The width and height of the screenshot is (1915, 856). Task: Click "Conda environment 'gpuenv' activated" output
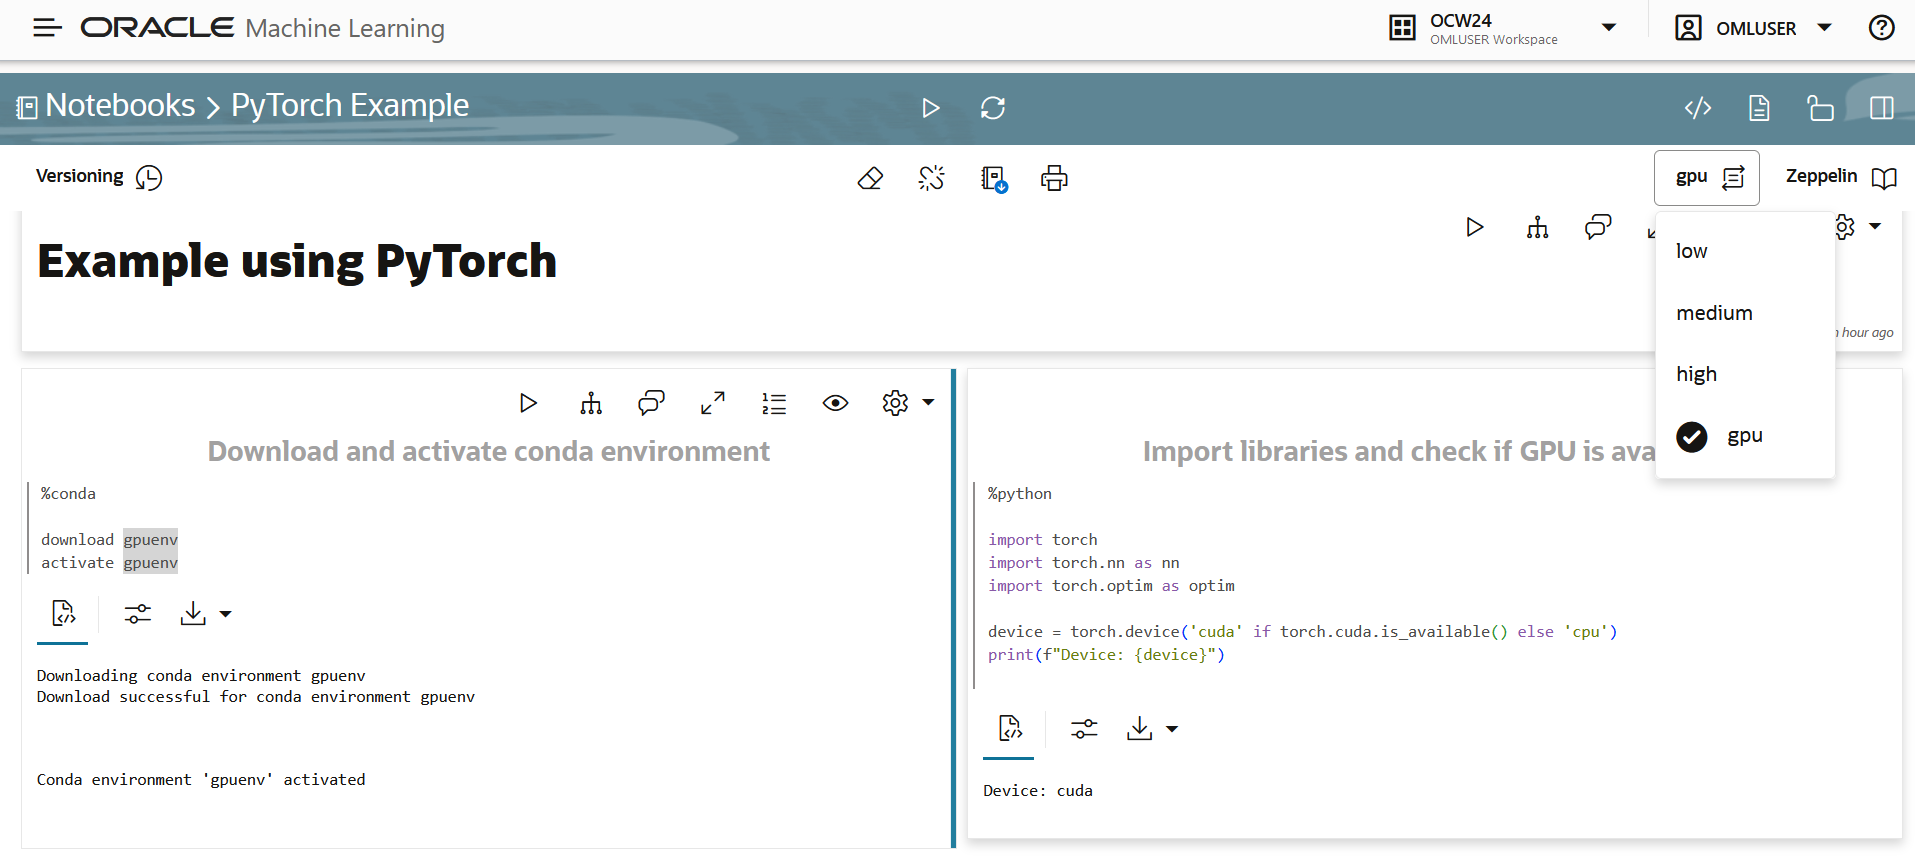[201, 780]
